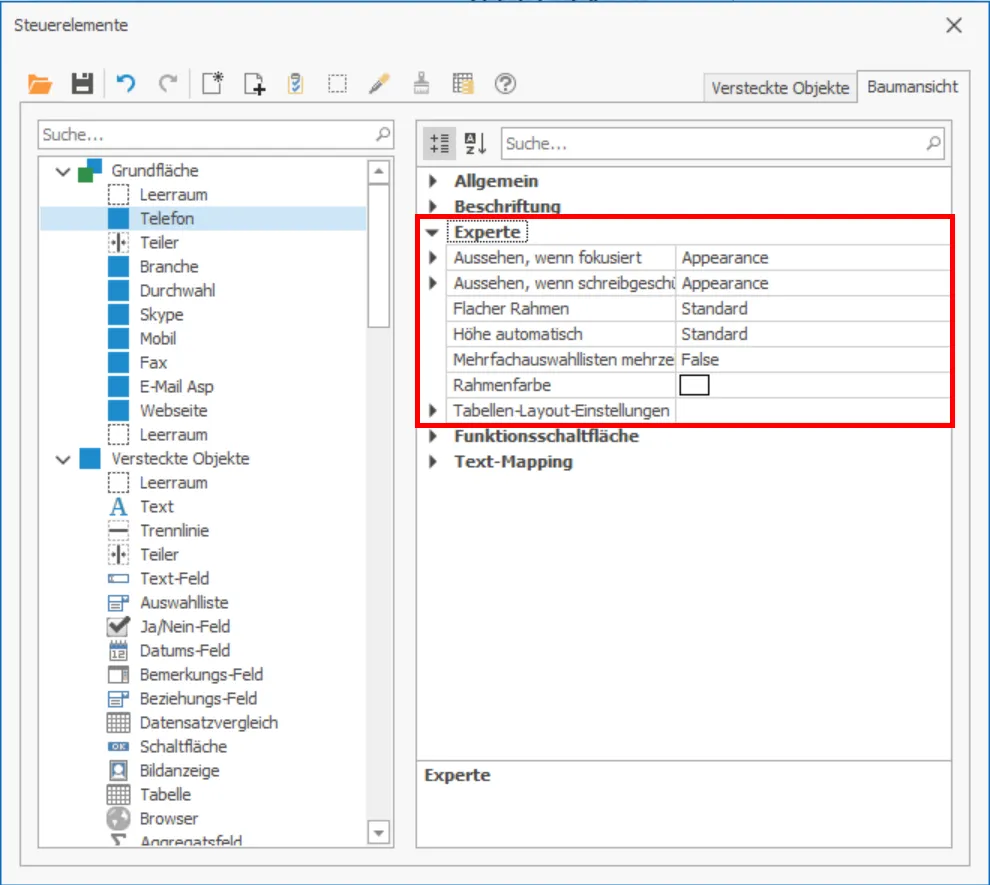This screenshot has height=885, width=990.
Task: Select Mobil in the tree
Action: (x=158, y=338)
